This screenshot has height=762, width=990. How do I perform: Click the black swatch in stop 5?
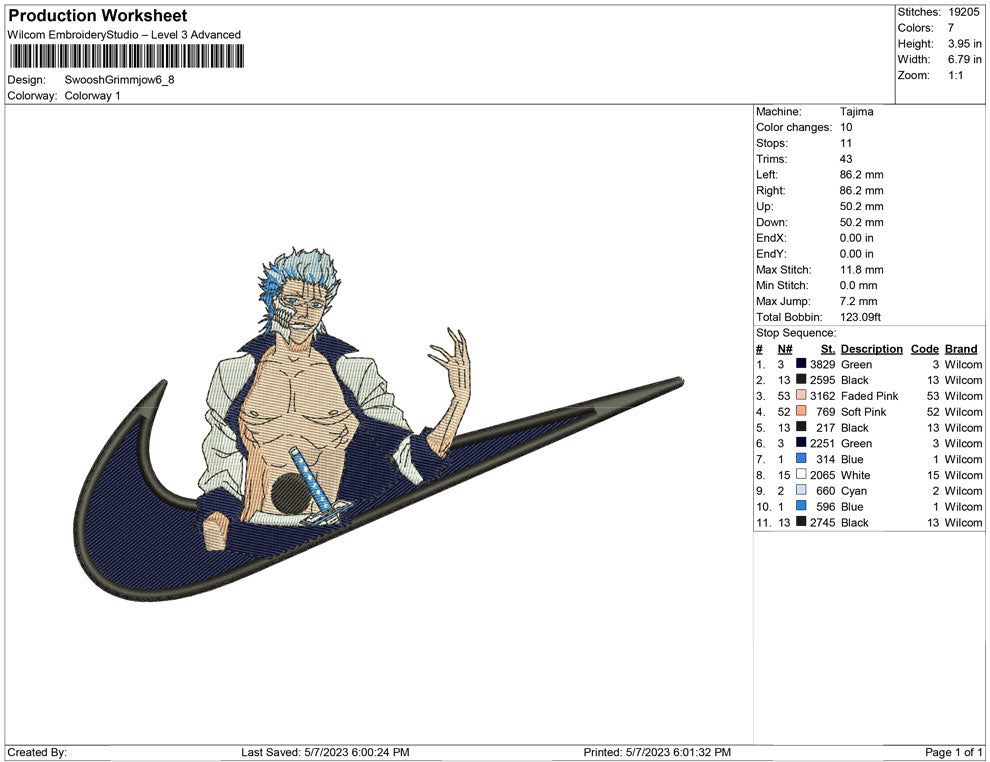(801, 427)
